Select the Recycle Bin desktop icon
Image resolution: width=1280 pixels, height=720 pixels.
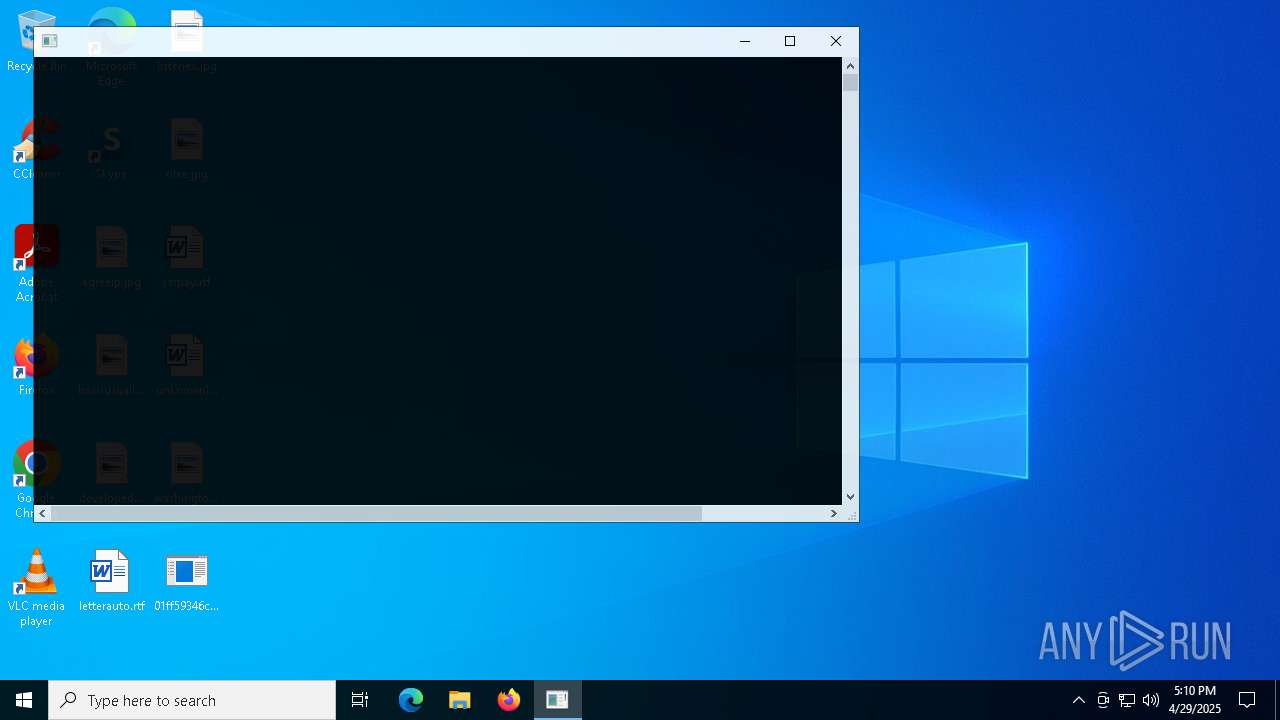tap(36, 41)
